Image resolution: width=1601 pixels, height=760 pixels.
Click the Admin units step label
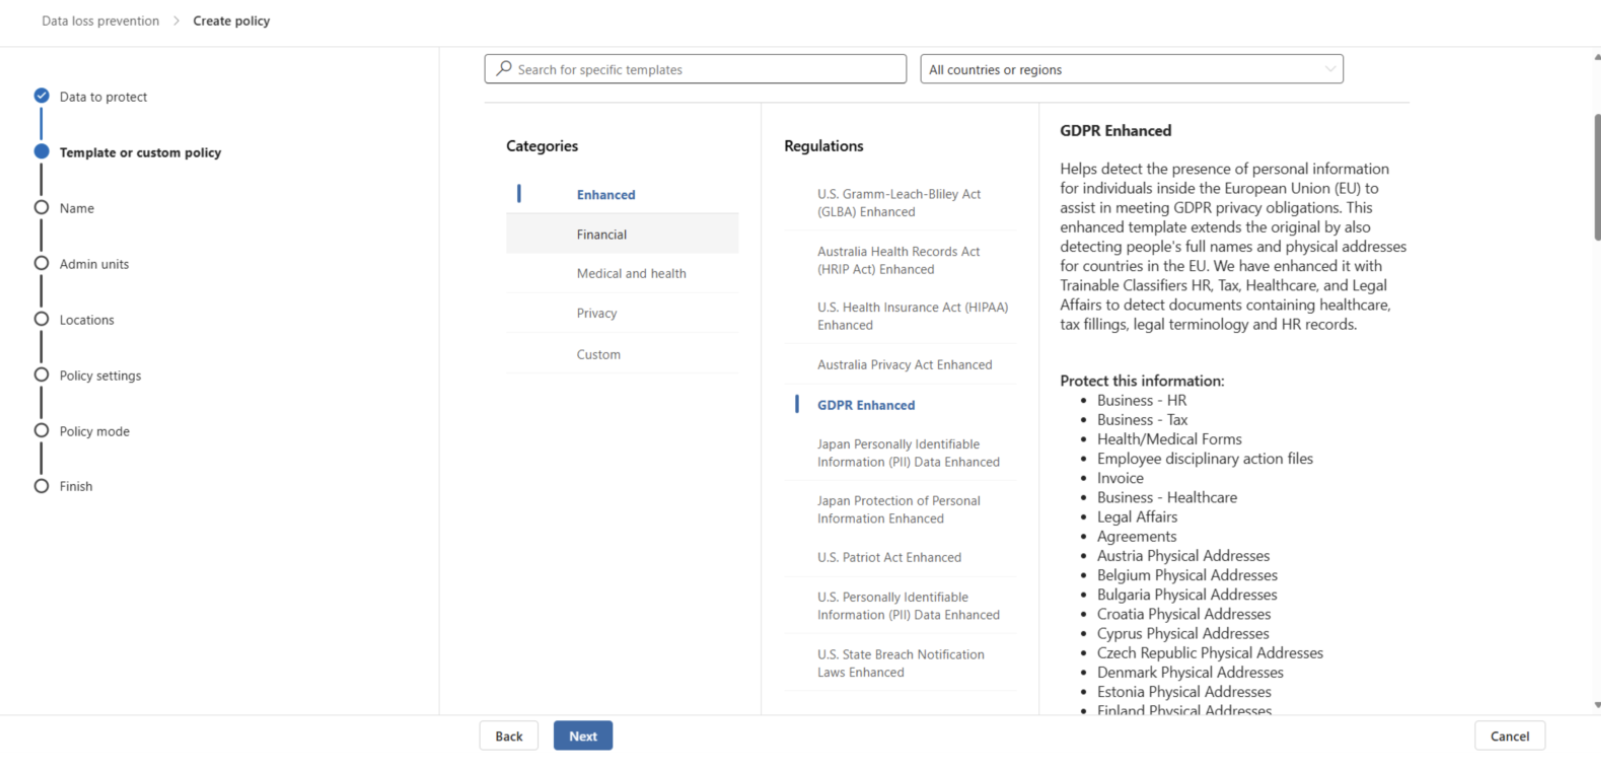click(94, 264)
